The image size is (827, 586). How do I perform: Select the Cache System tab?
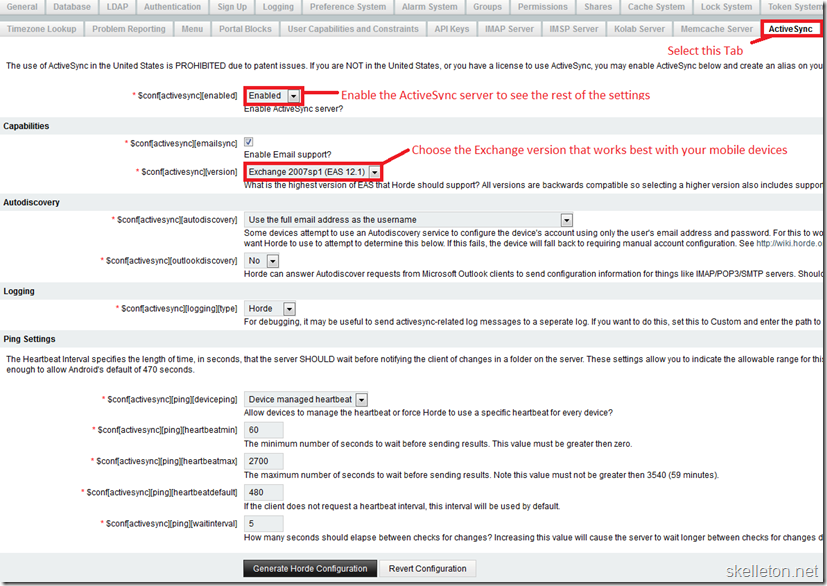pyautogui.click(x=656, y=7)
